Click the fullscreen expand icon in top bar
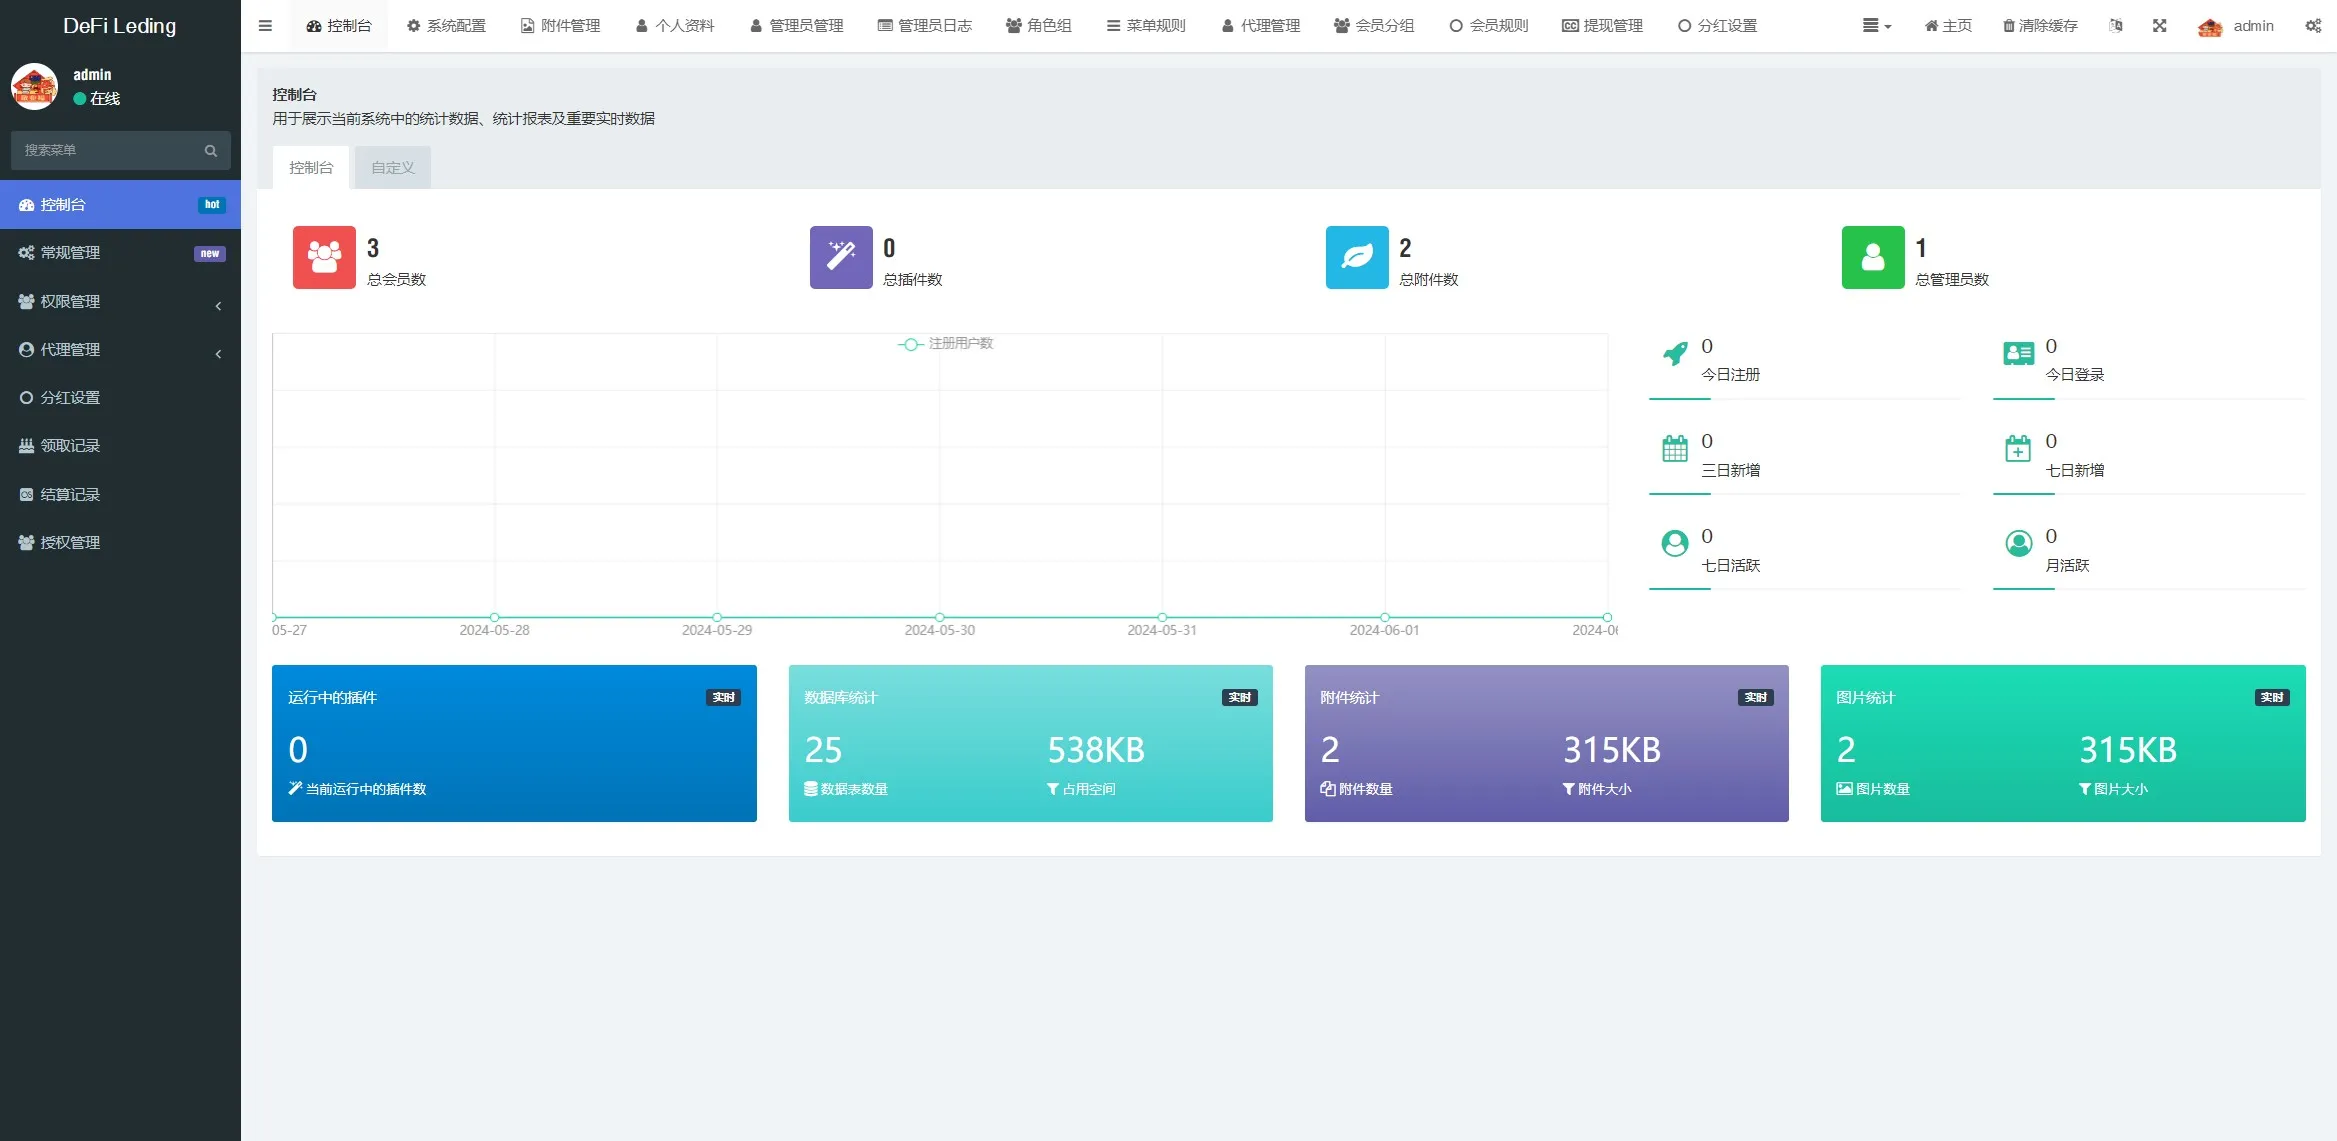Viewport: 2337px width, 1141px height. point(2160,26)
